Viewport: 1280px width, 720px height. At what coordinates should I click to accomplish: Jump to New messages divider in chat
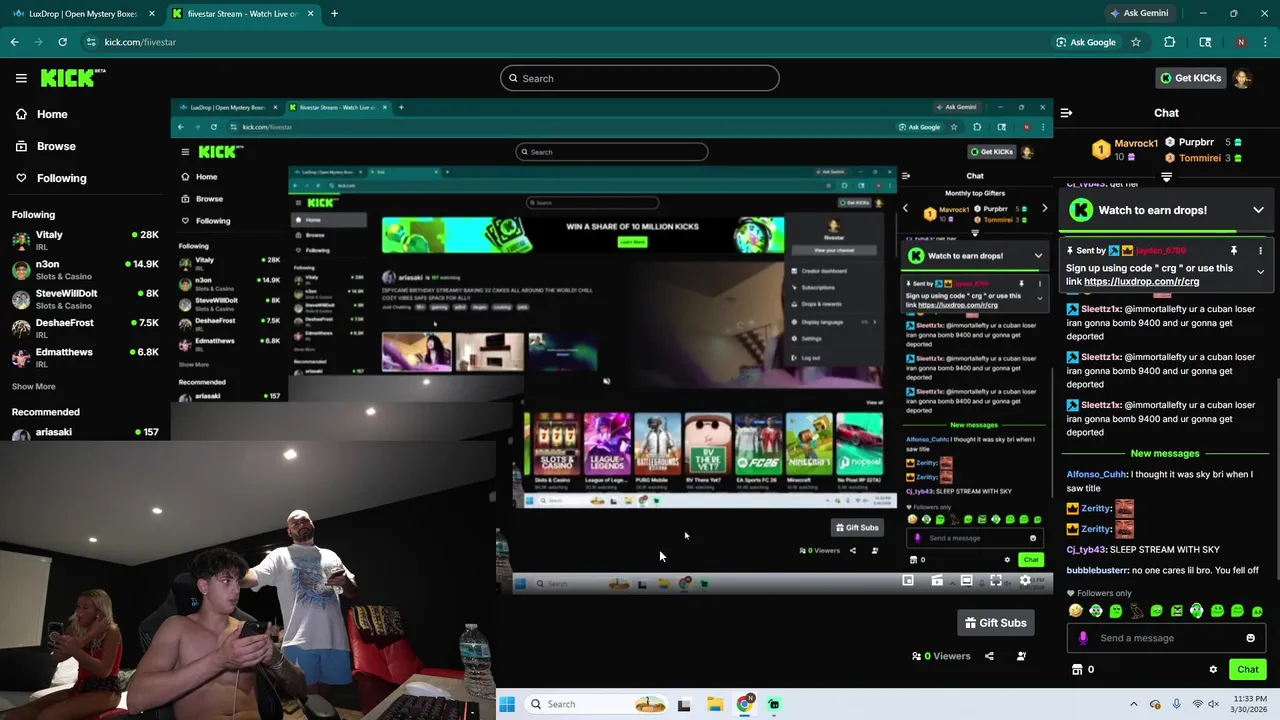(1165, 453)
